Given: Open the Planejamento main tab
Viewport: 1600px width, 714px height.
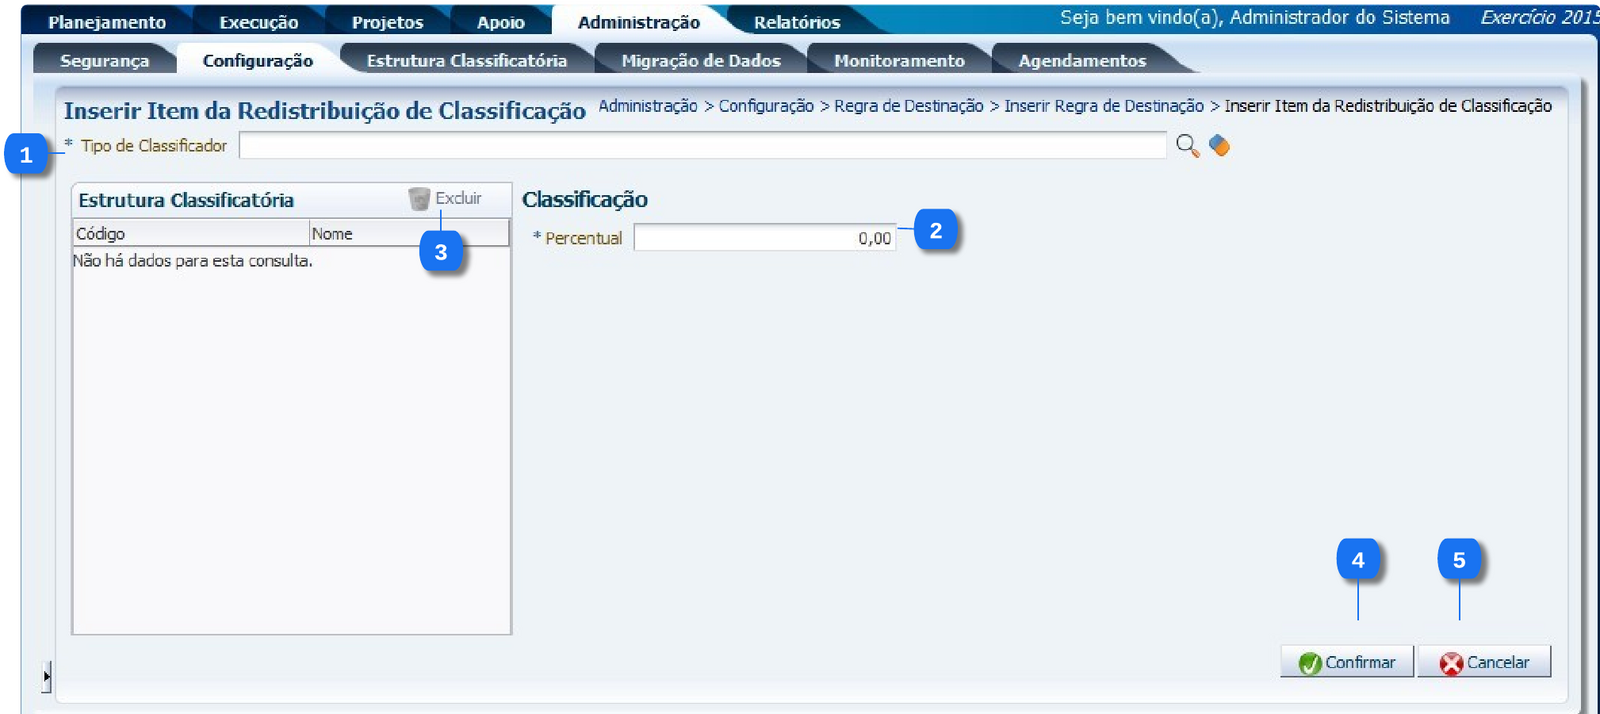Looking at the screenshot, I should click(107, 22).
